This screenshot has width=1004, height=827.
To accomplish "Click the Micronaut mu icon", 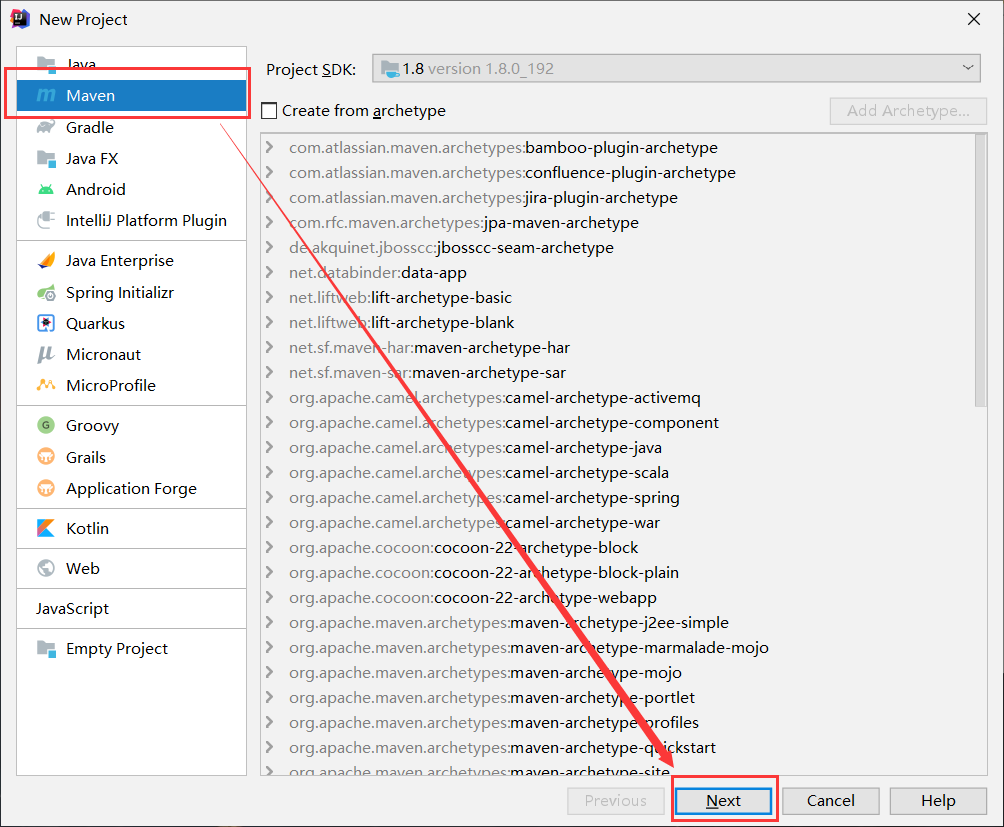I will pos(46,354).
